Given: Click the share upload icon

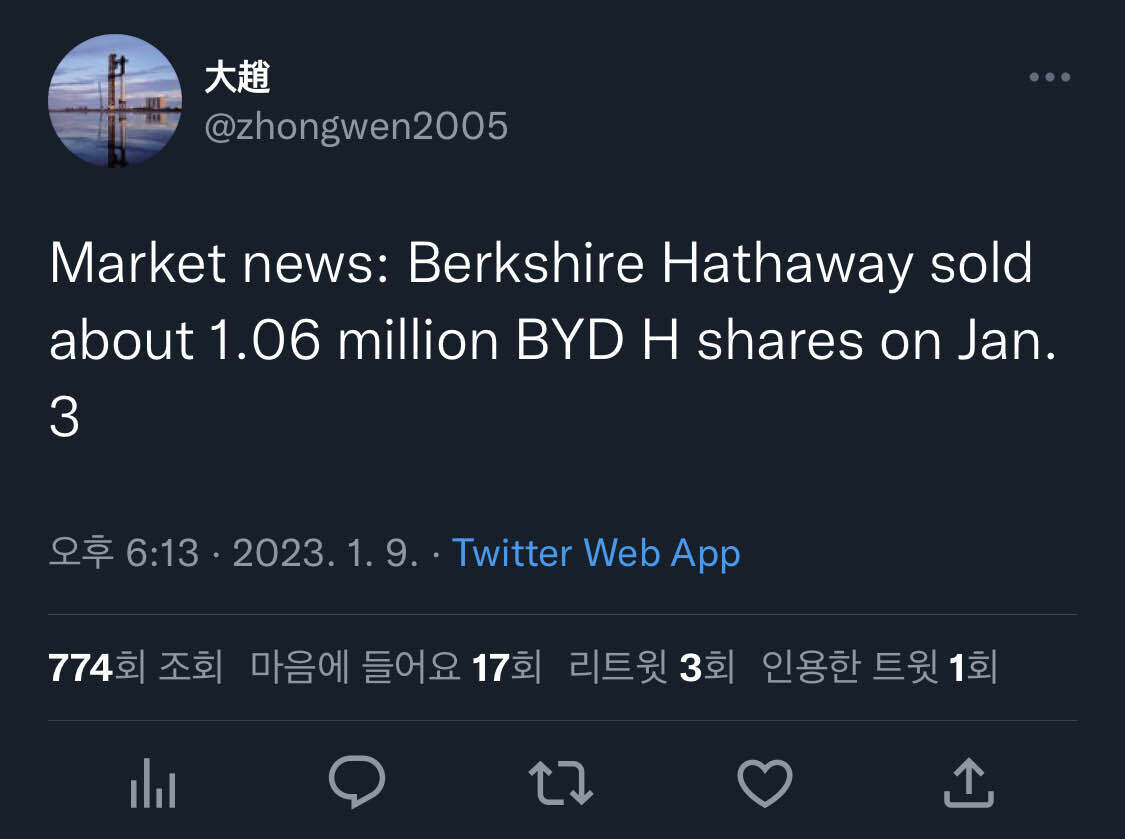Looking at the screenshot, I should click(969, 782).
